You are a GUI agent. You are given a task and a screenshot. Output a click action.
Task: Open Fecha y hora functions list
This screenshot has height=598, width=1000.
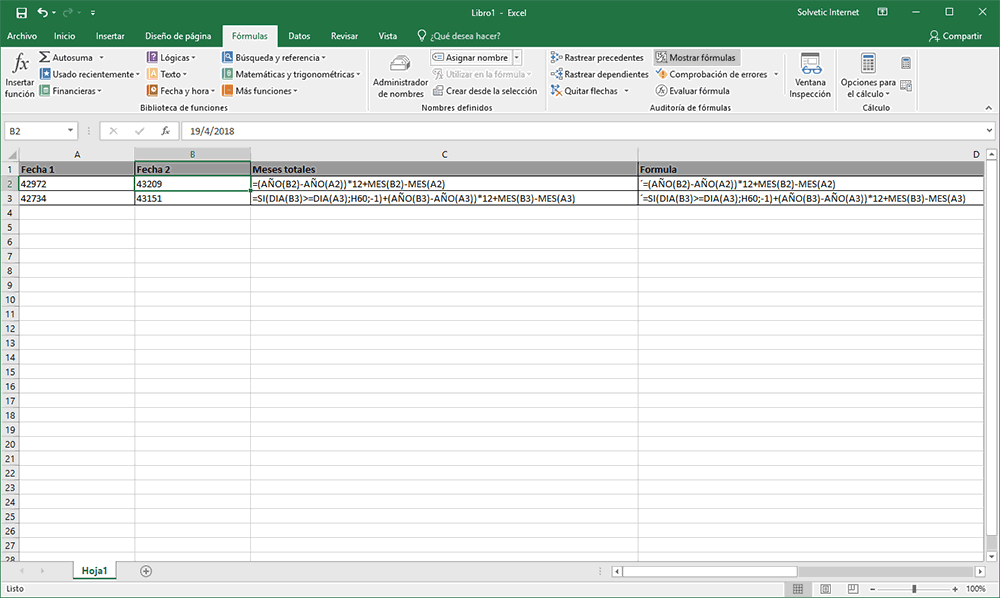click(x=181, y=91)
